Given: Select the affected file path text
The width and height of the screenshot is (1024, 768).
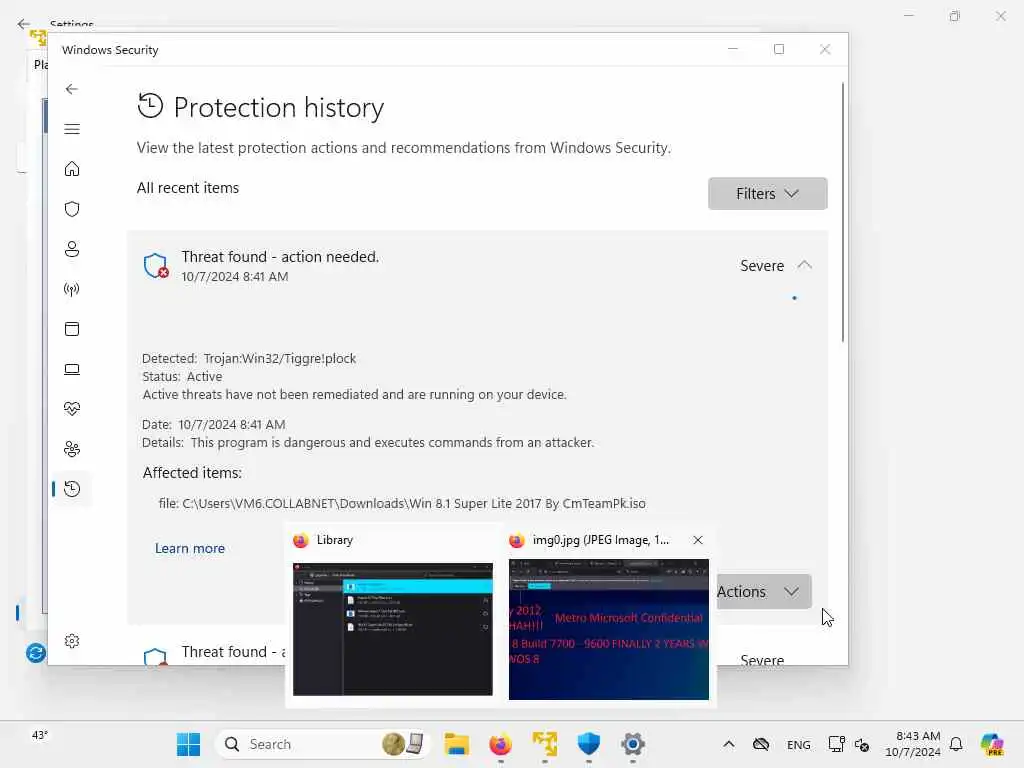Looking at the screenshot, I should click(x=402, y=504).
